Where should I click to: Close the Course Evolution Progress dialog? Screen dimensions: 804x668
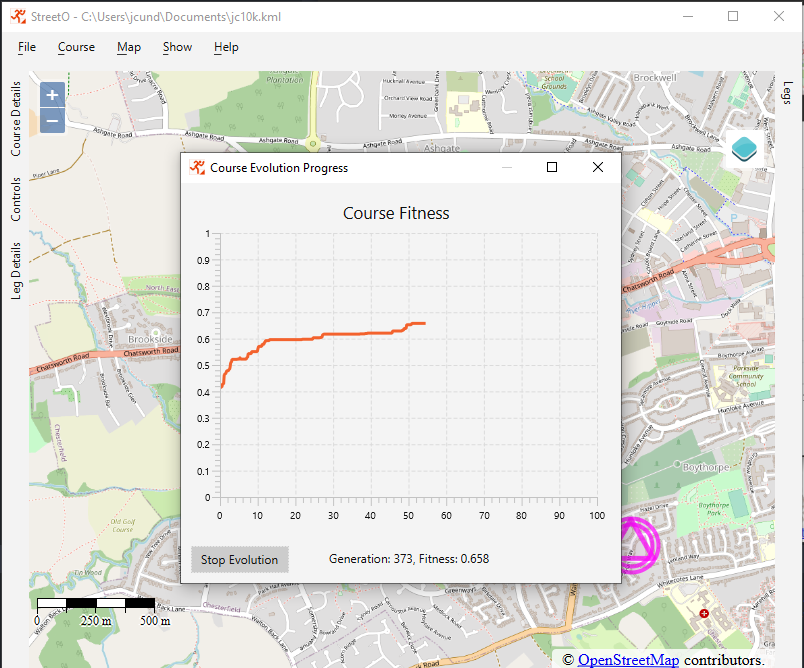point(598,168)
